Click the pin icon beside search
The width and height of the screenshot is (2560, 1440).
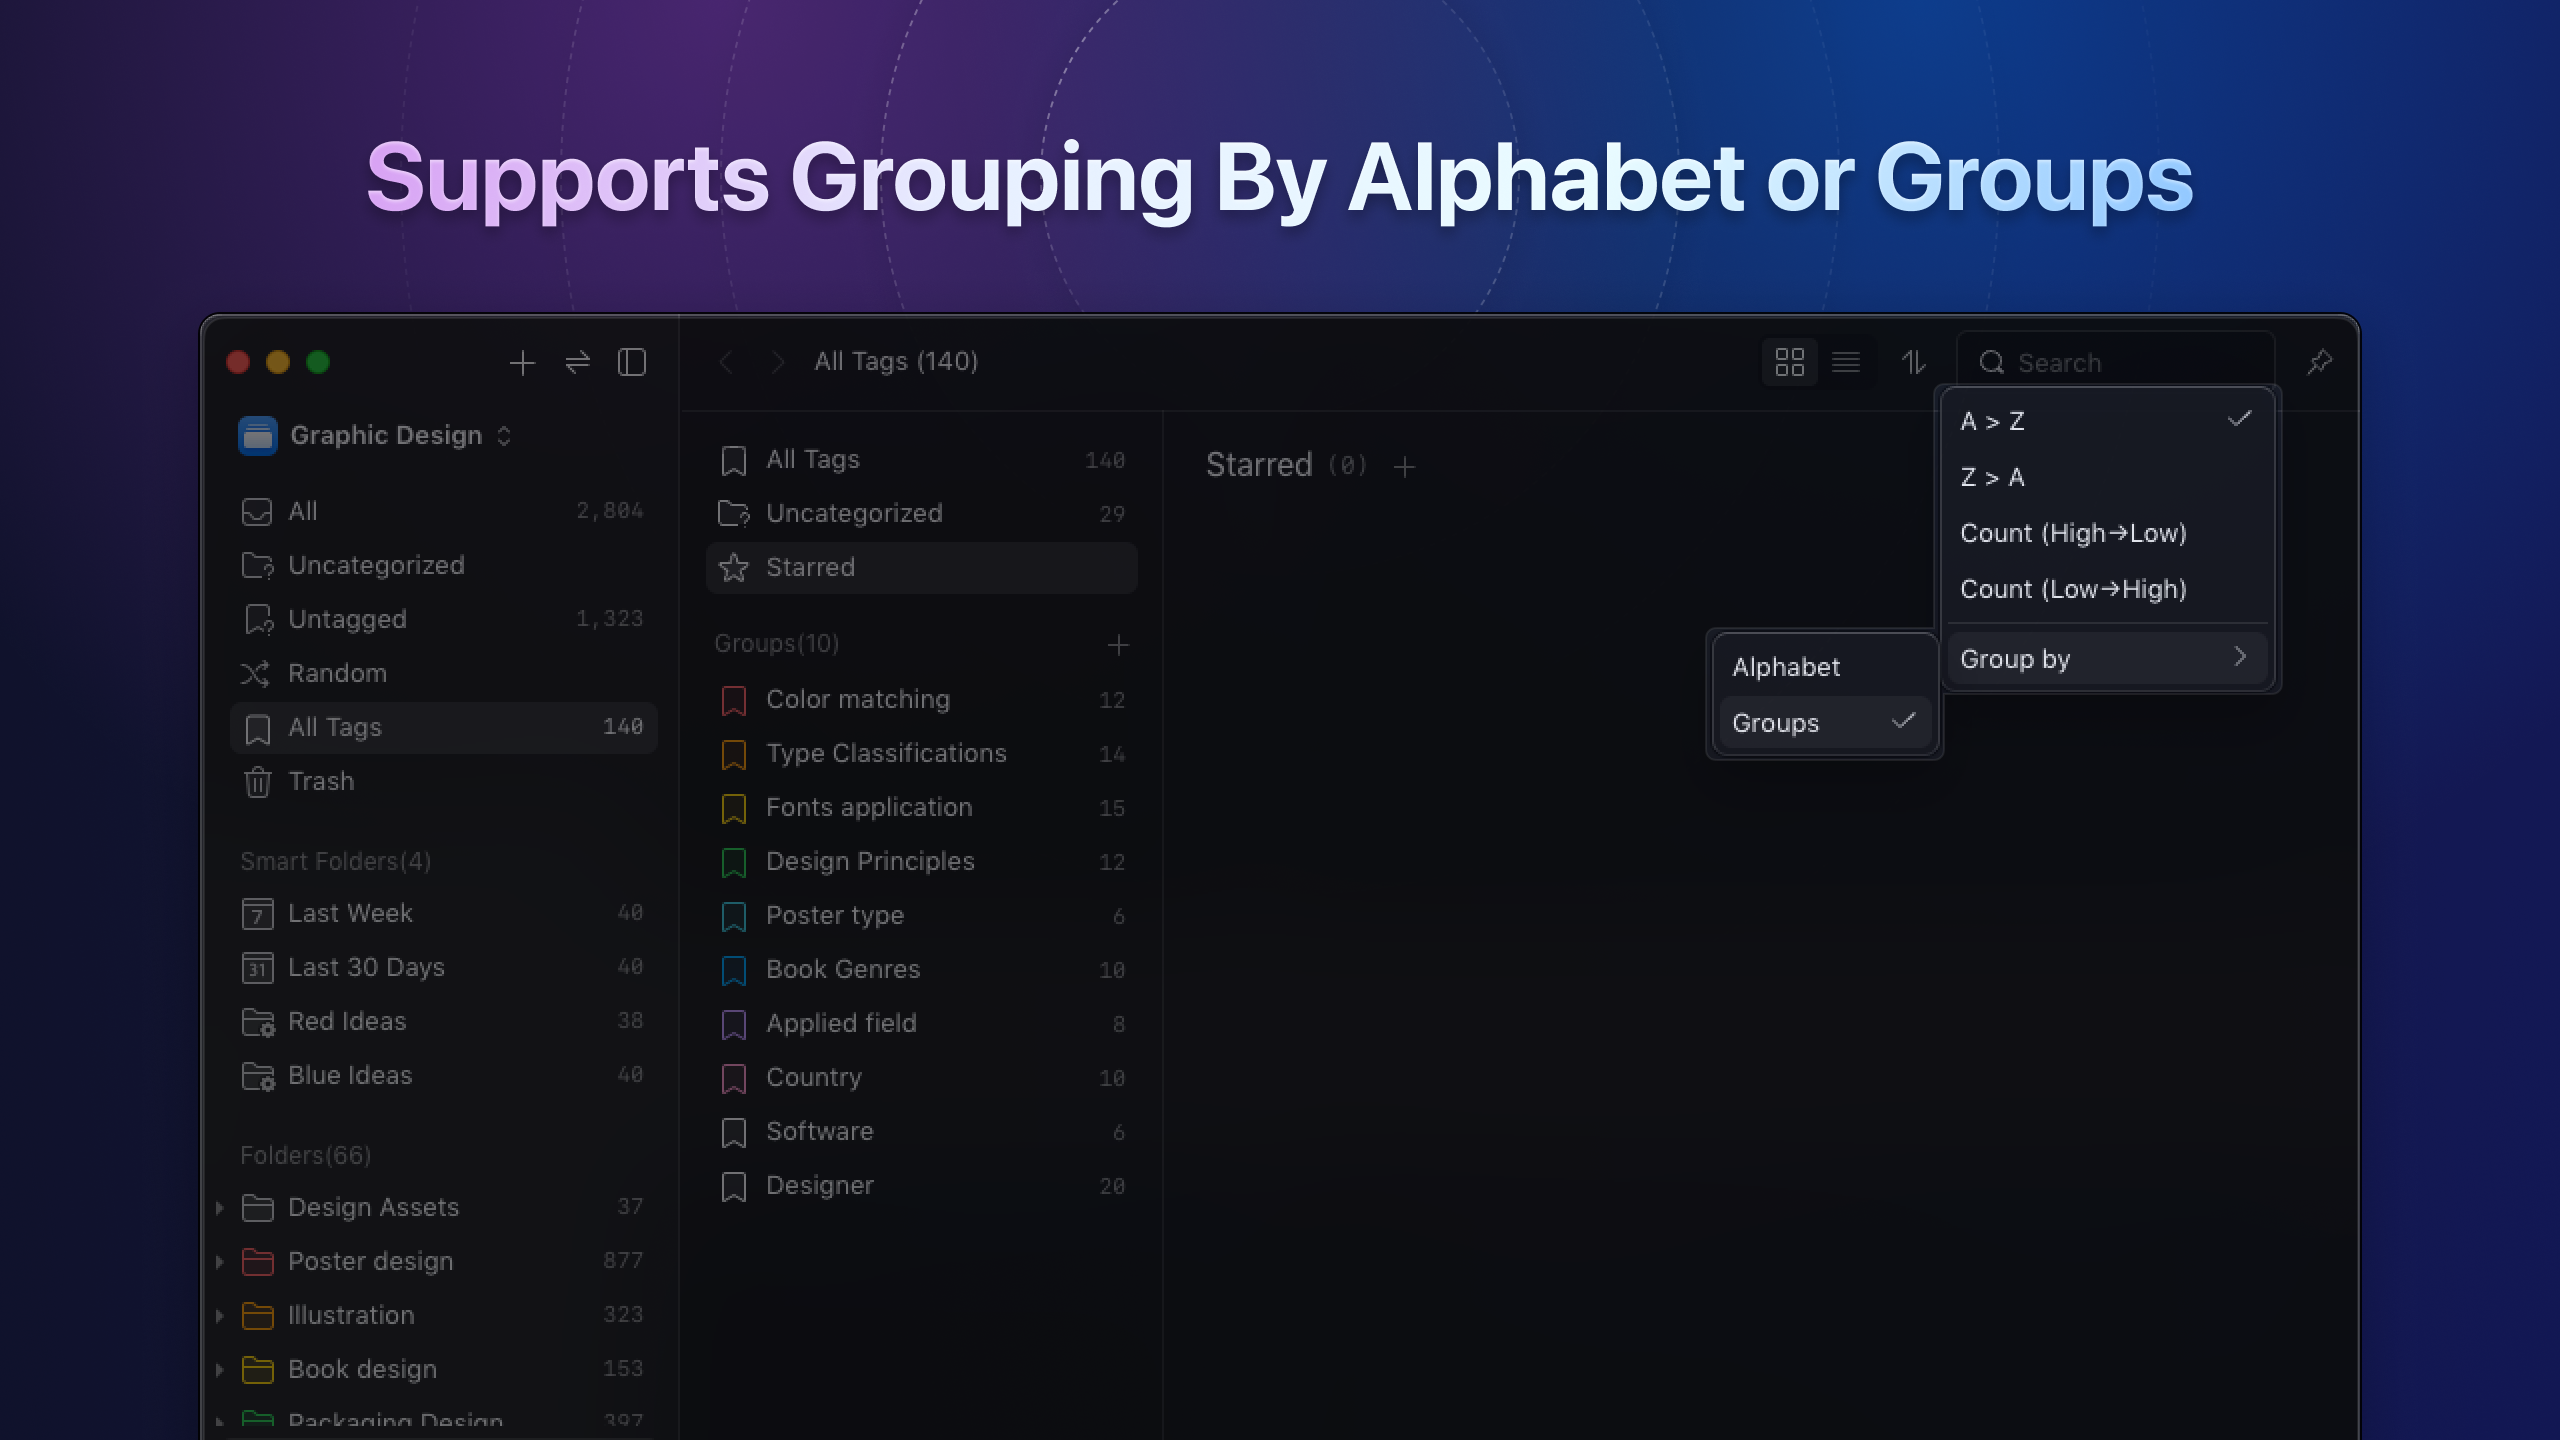2319,362
